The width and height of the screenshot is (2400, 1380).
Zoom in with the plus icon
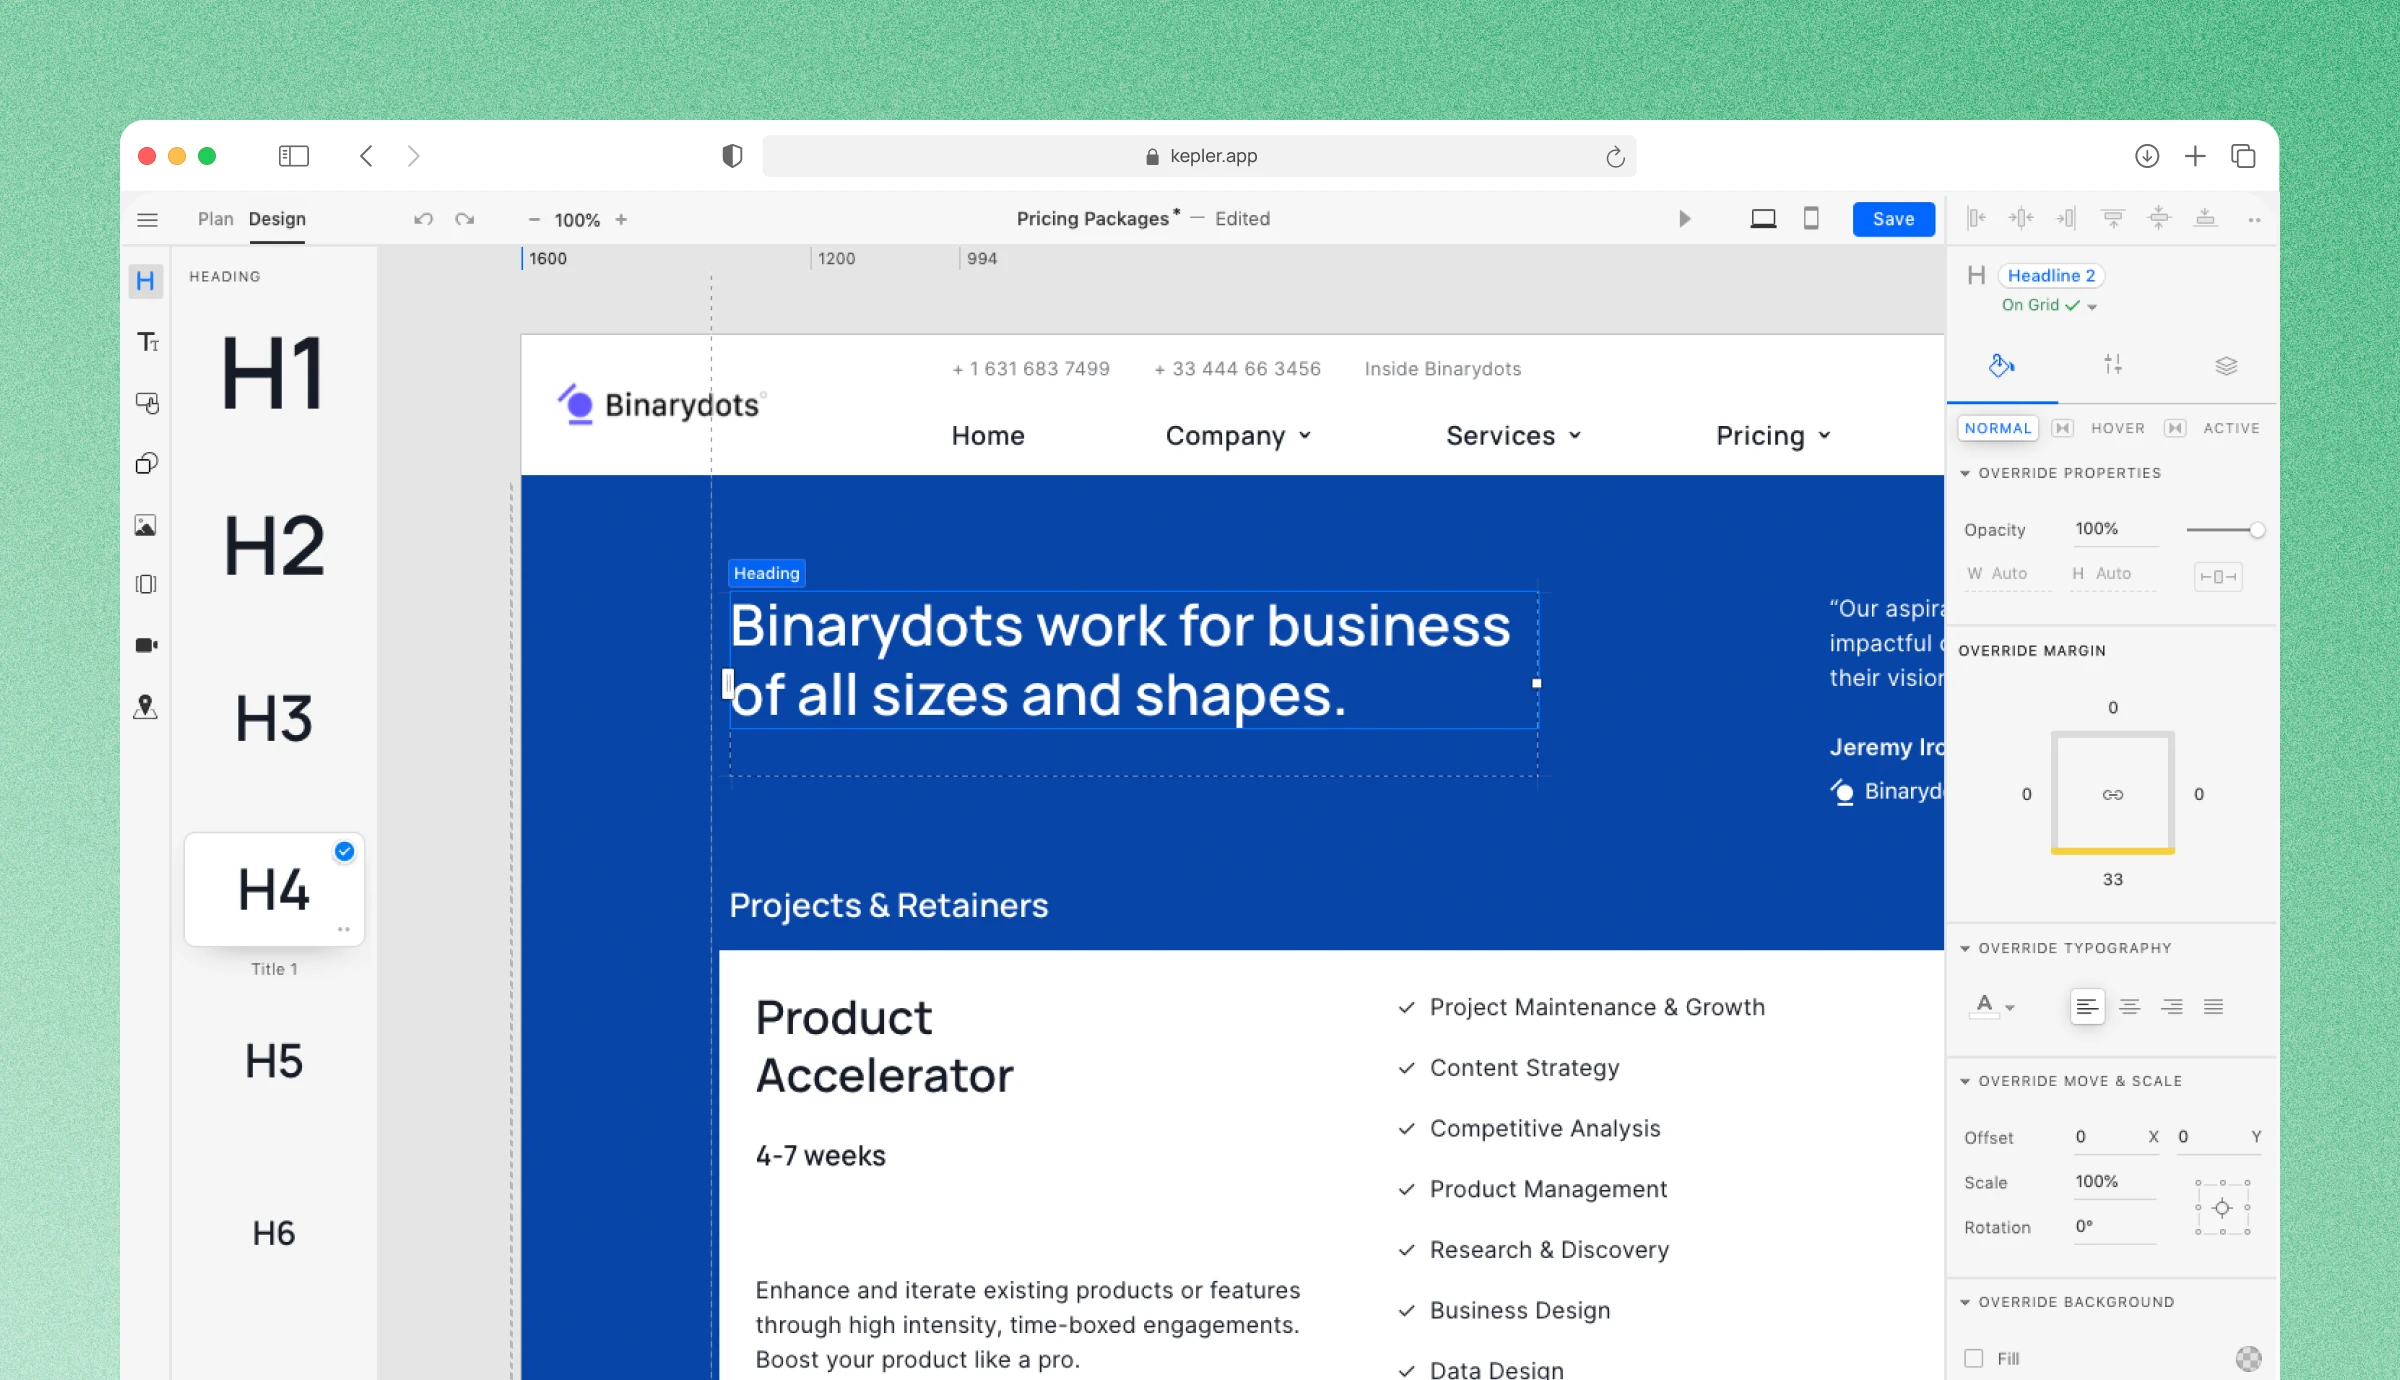tap(621, 219)
